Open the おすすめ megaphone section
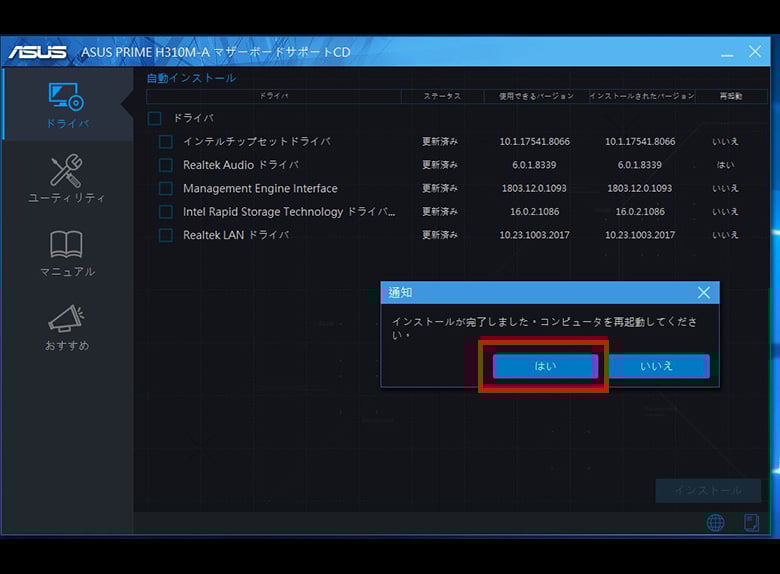This screenshot has width=780, height=574. [67, 327]
